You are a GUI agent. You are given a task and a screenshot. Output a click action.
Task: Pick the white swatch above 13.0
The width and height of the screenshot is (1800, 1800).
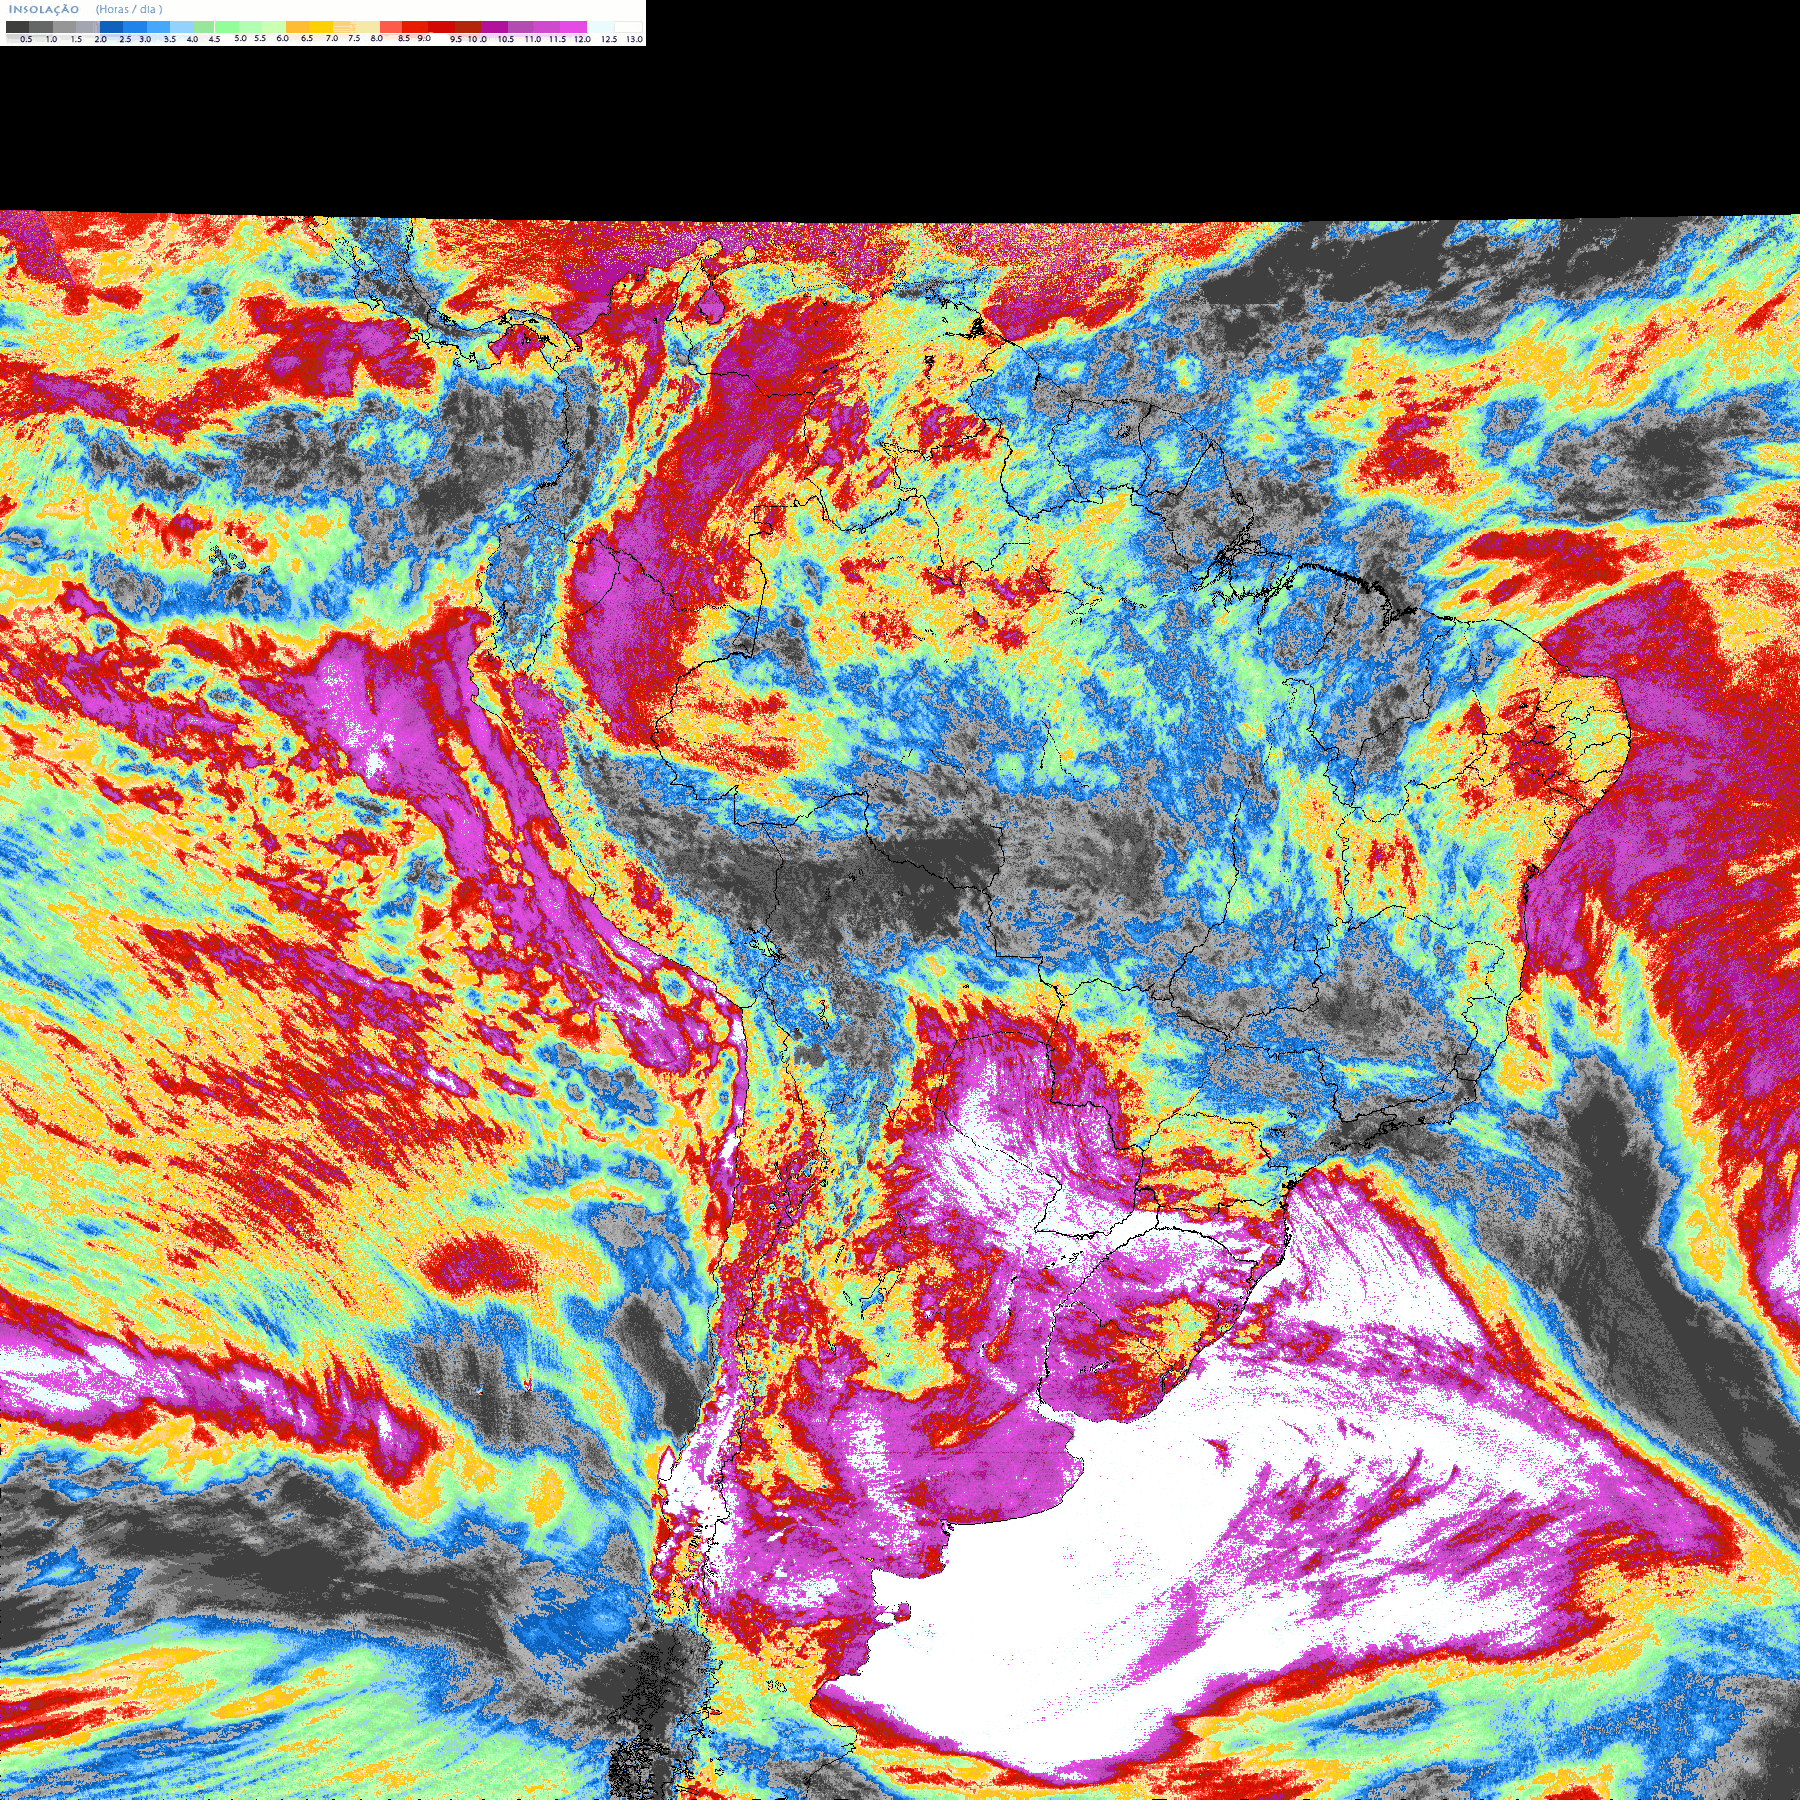tap(628, 27)
